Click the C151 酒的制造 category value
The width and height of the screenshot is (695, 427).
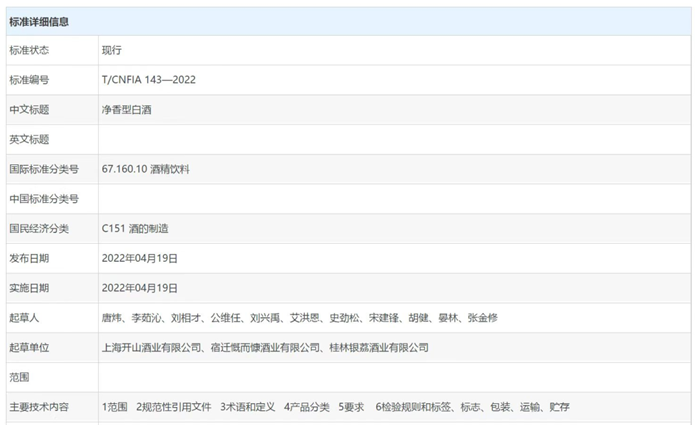tap(135, 229)
